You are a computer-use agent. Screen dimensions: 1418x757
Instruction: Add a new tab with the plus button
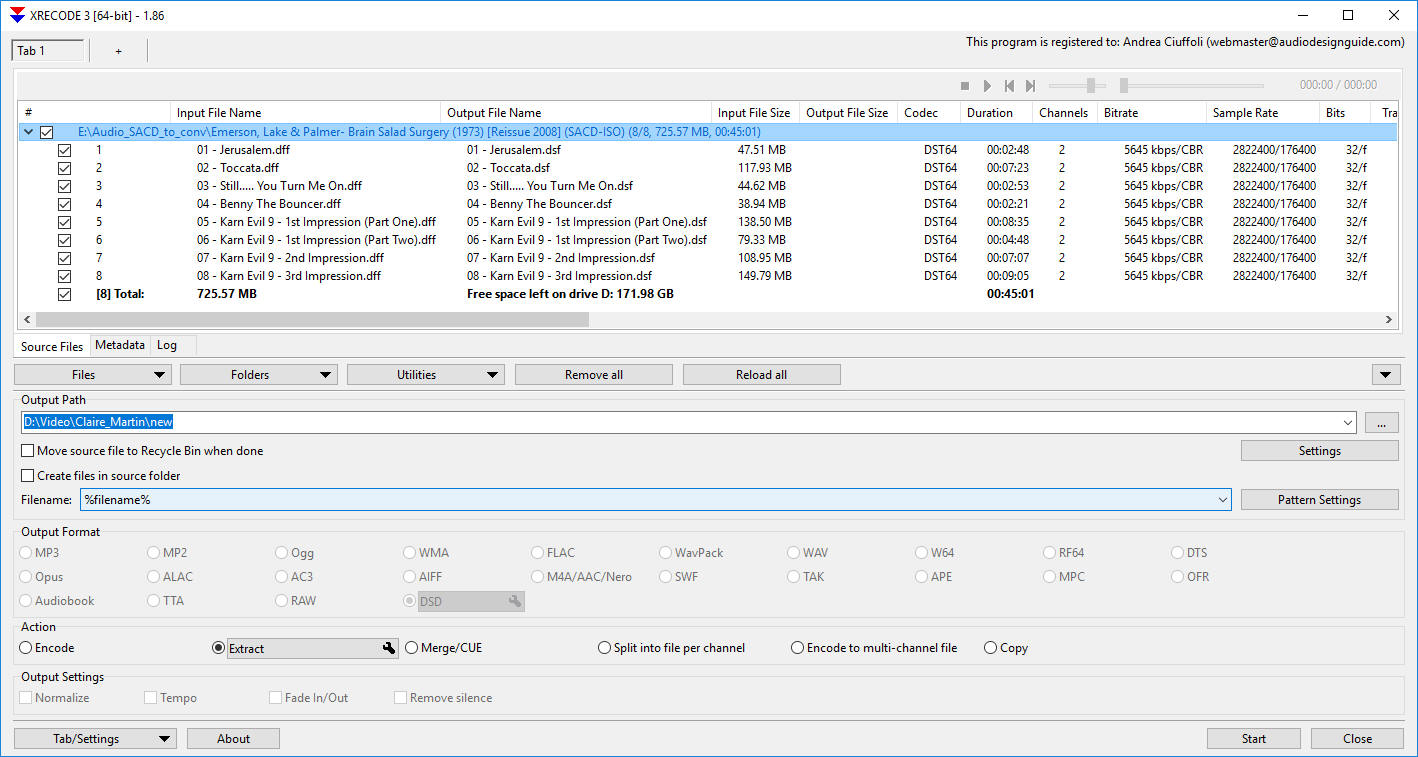[x=118, y=51]
